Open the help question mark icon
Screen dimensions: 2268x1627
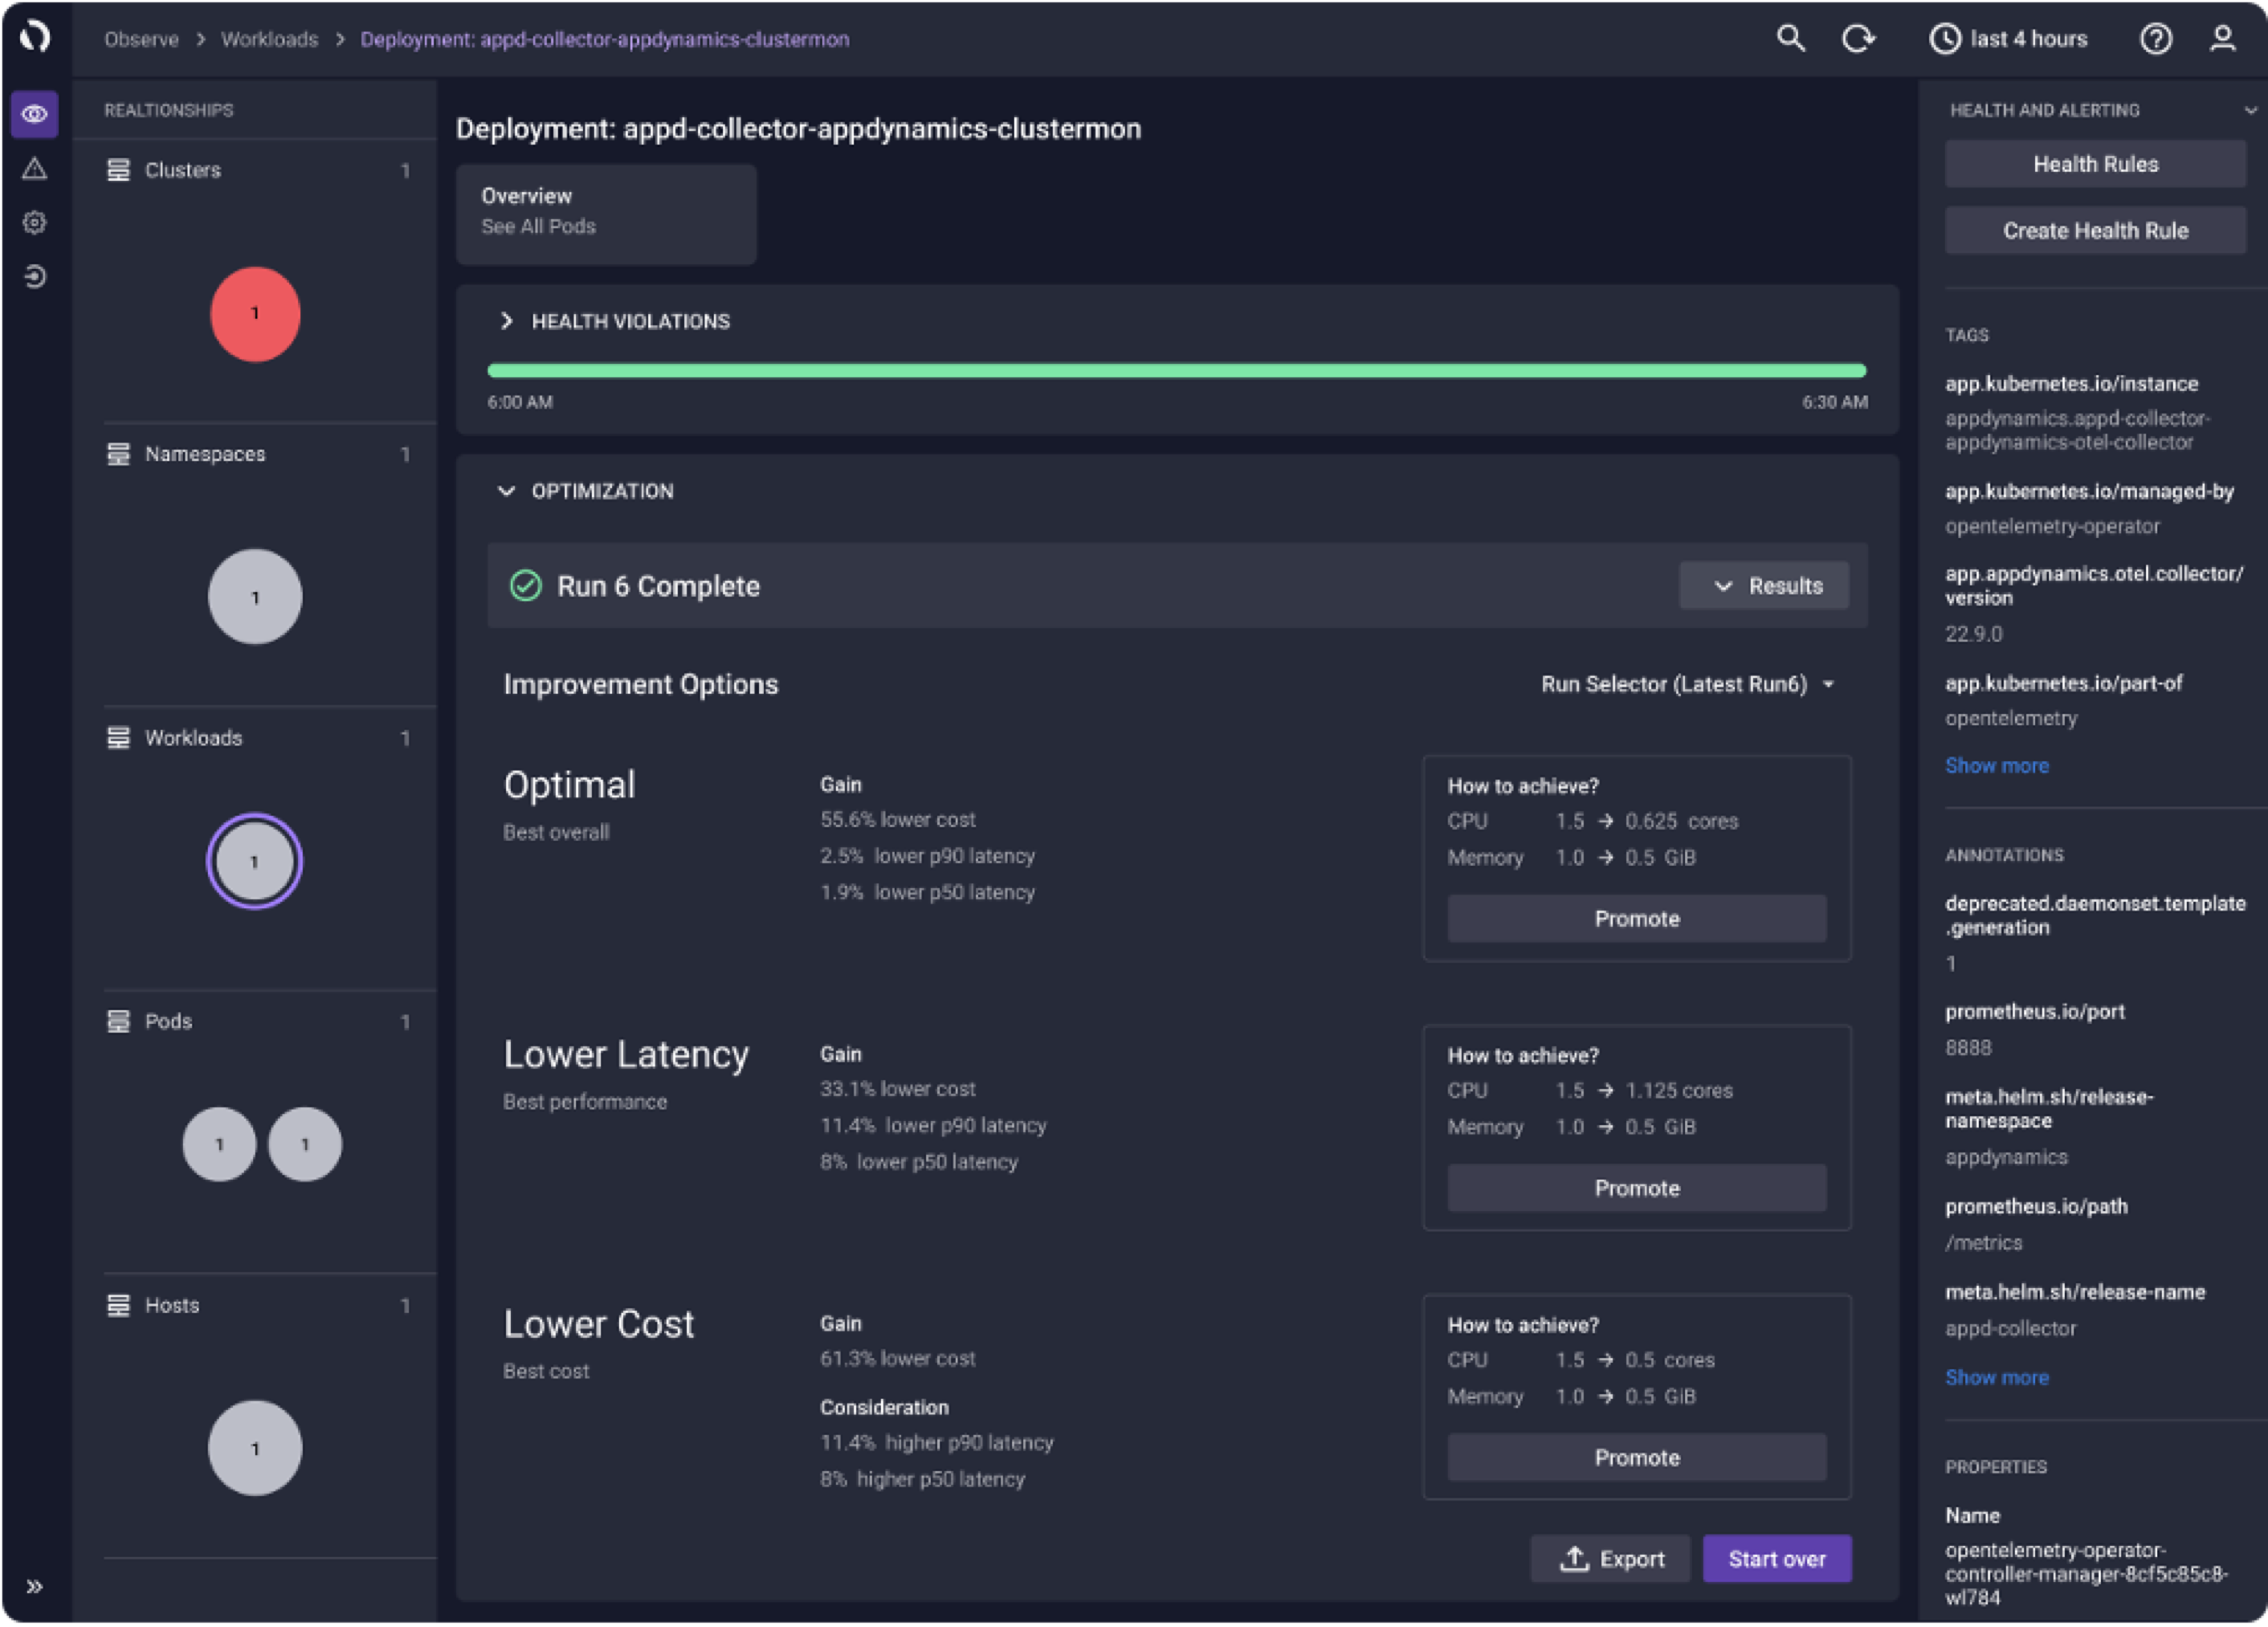click(2155, 38)
